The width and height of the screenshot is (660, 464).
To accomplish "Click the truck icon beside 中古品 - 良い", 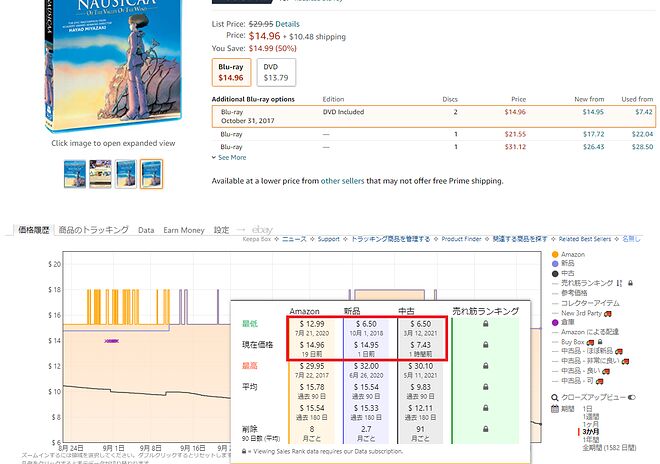I will pos(606,371).
